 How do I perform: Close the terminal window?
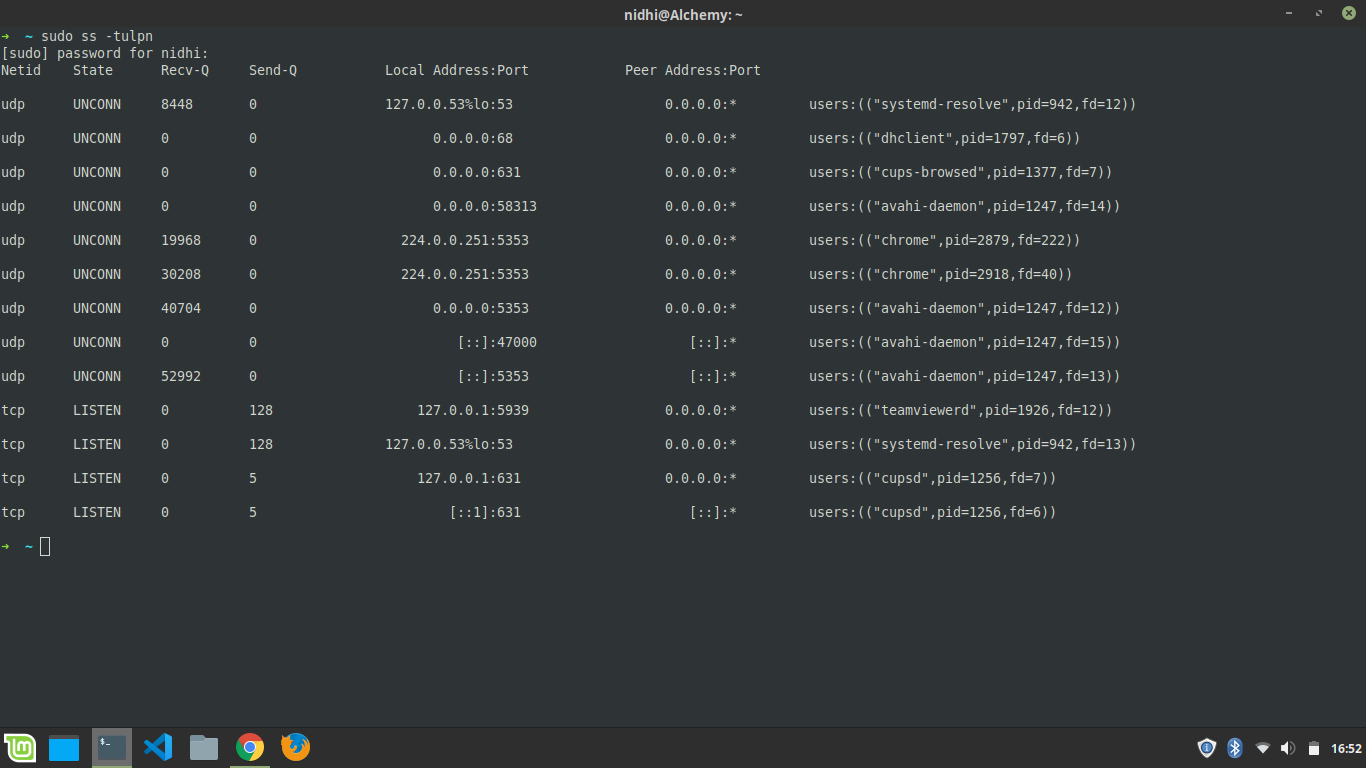point(1348,13)
